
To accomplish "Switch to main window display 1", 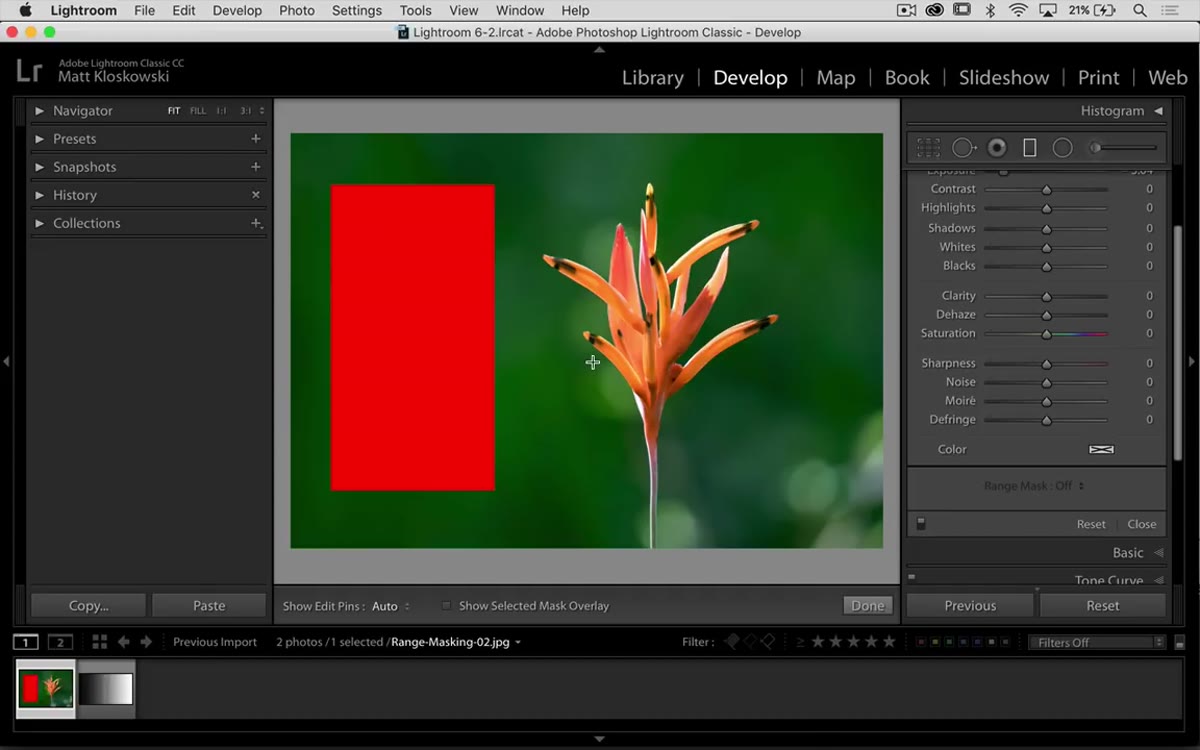I will click(x=26, y=642).
